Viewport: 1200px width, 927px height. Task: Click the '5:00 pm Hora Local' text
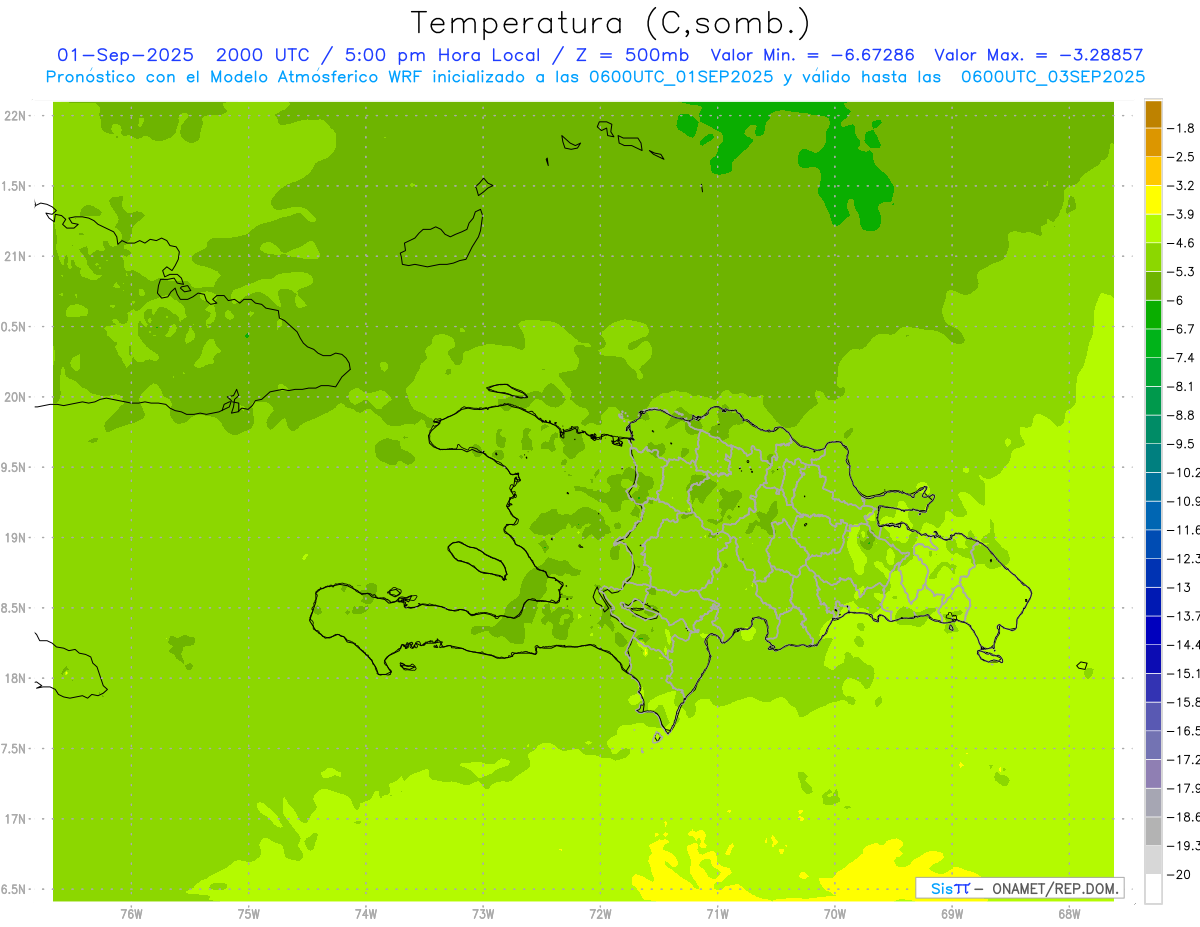(x=446, y=55)
